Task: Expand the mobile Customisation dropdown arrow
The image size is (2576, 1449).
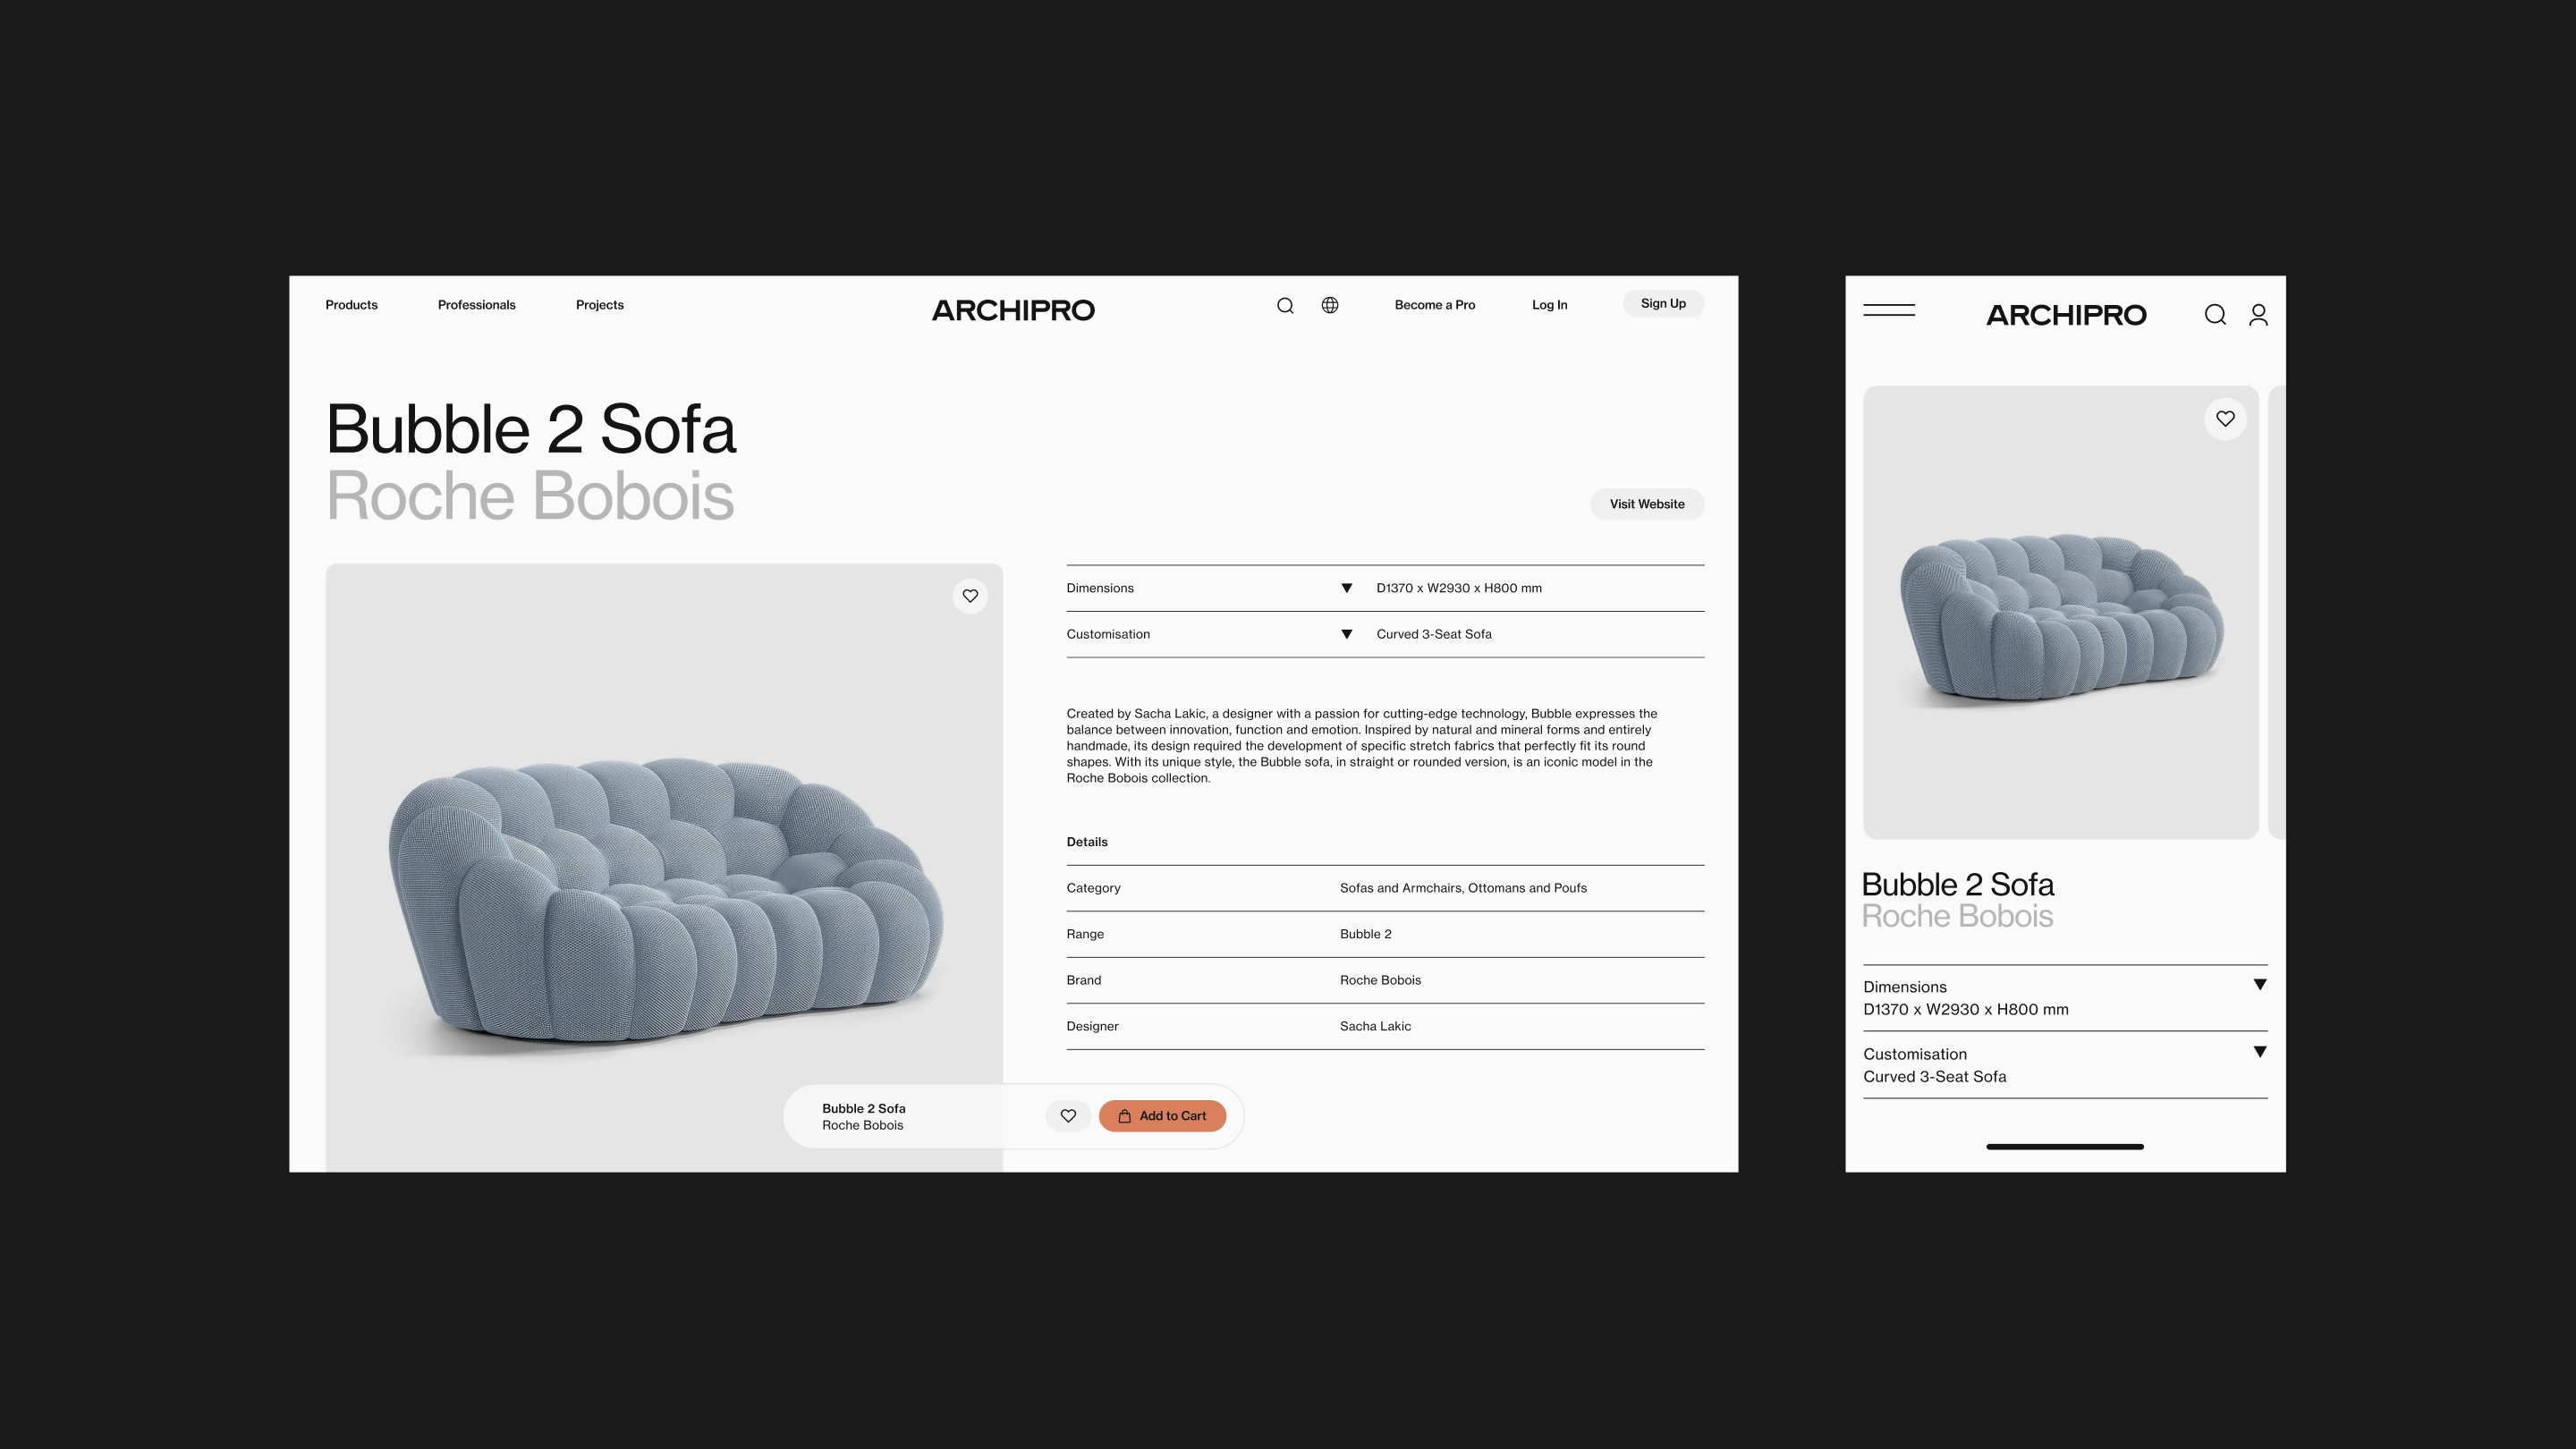Action: [2259, 1052]
